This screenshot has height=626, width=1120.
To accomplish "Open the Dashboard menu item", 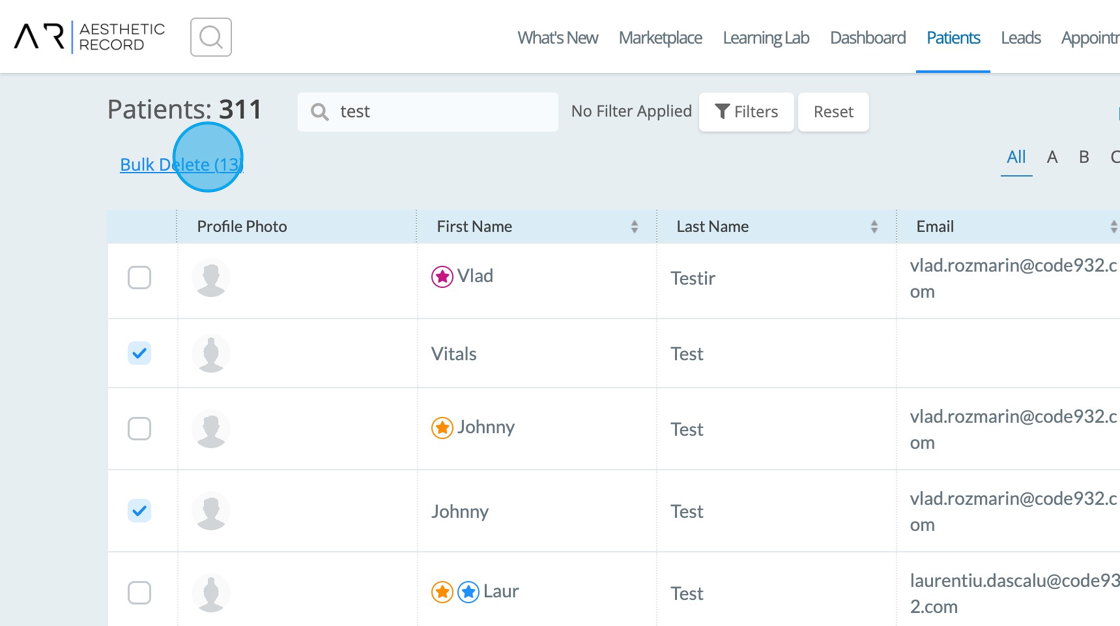I will click(x=868, y=38).
